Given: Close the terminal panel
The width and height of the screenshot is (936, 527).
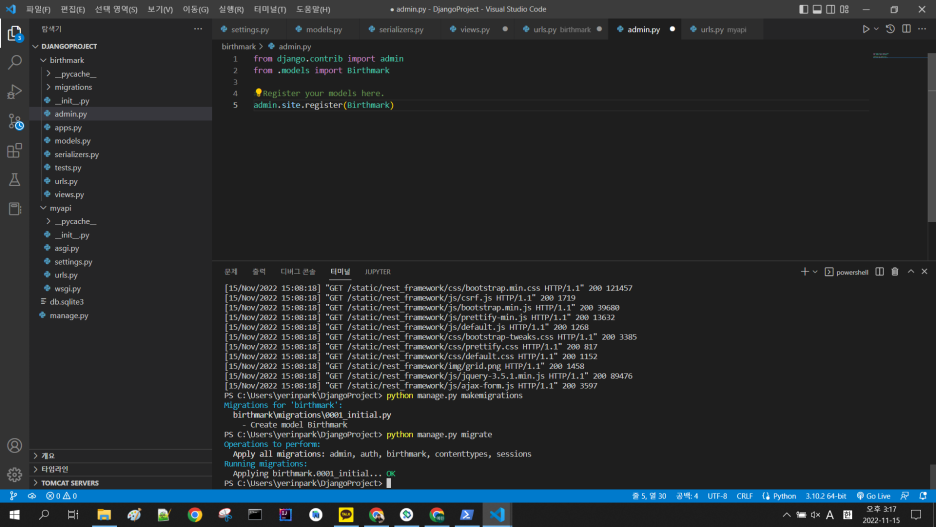Looking at the screenshot, I should [x=924, y=272].
